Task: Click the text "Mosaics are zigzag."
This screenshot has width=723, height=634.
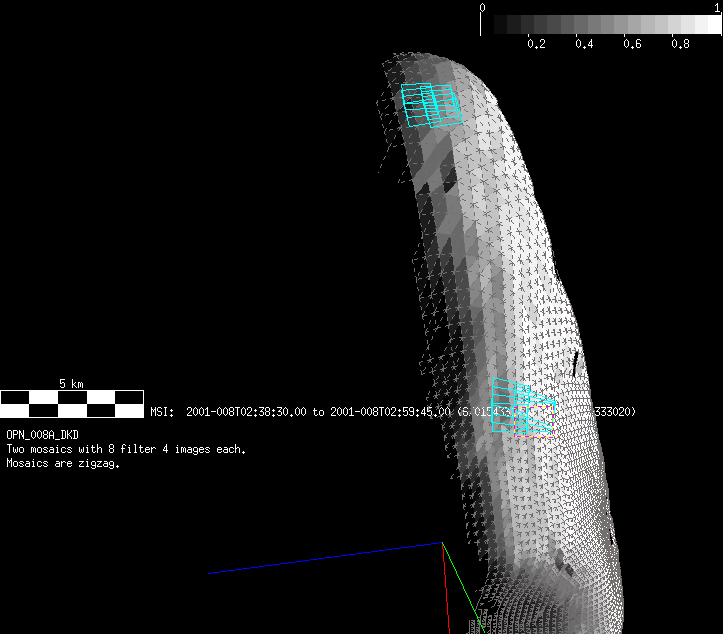Action: tap(63, 463)
